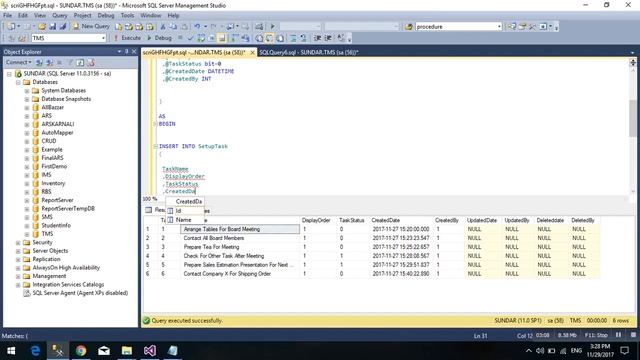Open the Tools menu

coord(127,16)
